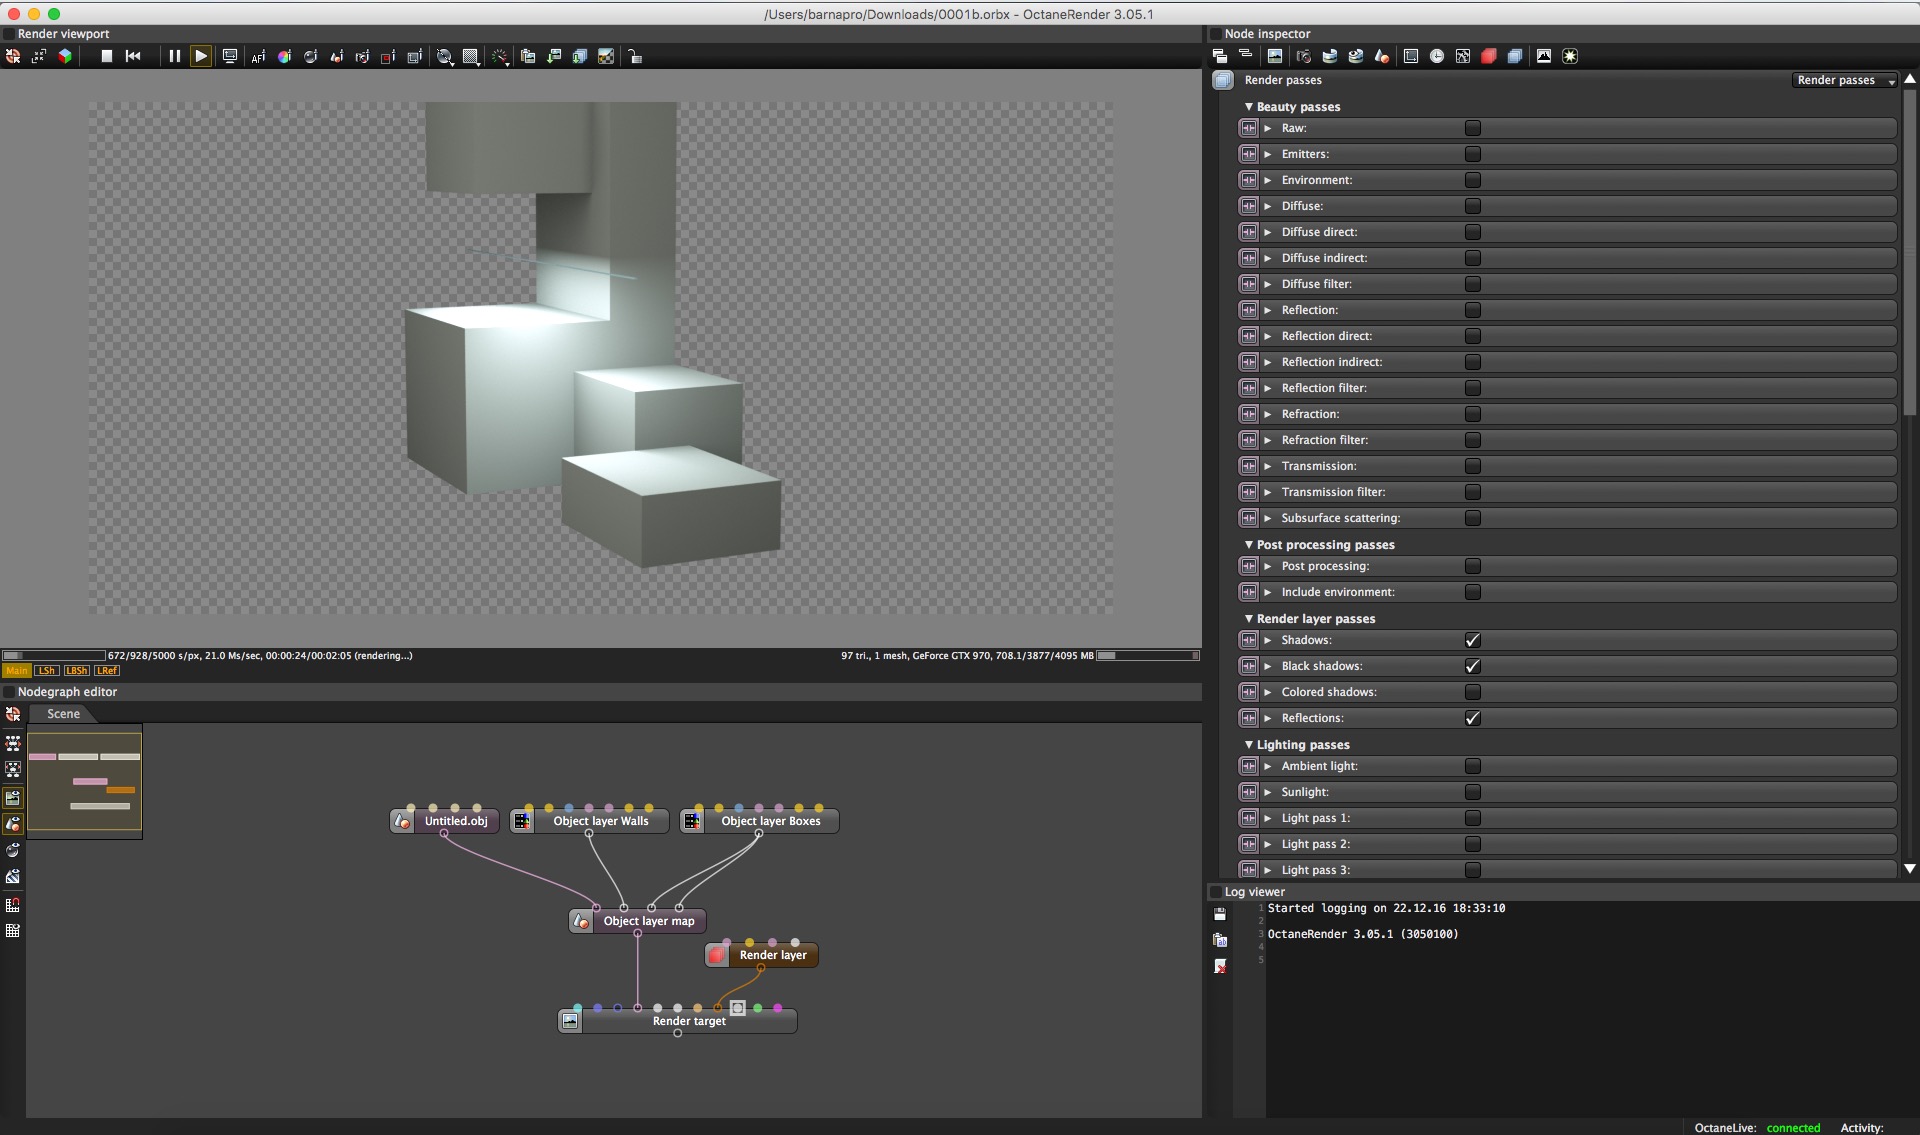Viewport: 1920px width, 1135px height.
Task: Click the clock animation settings icon
Action: (1436, 56)
